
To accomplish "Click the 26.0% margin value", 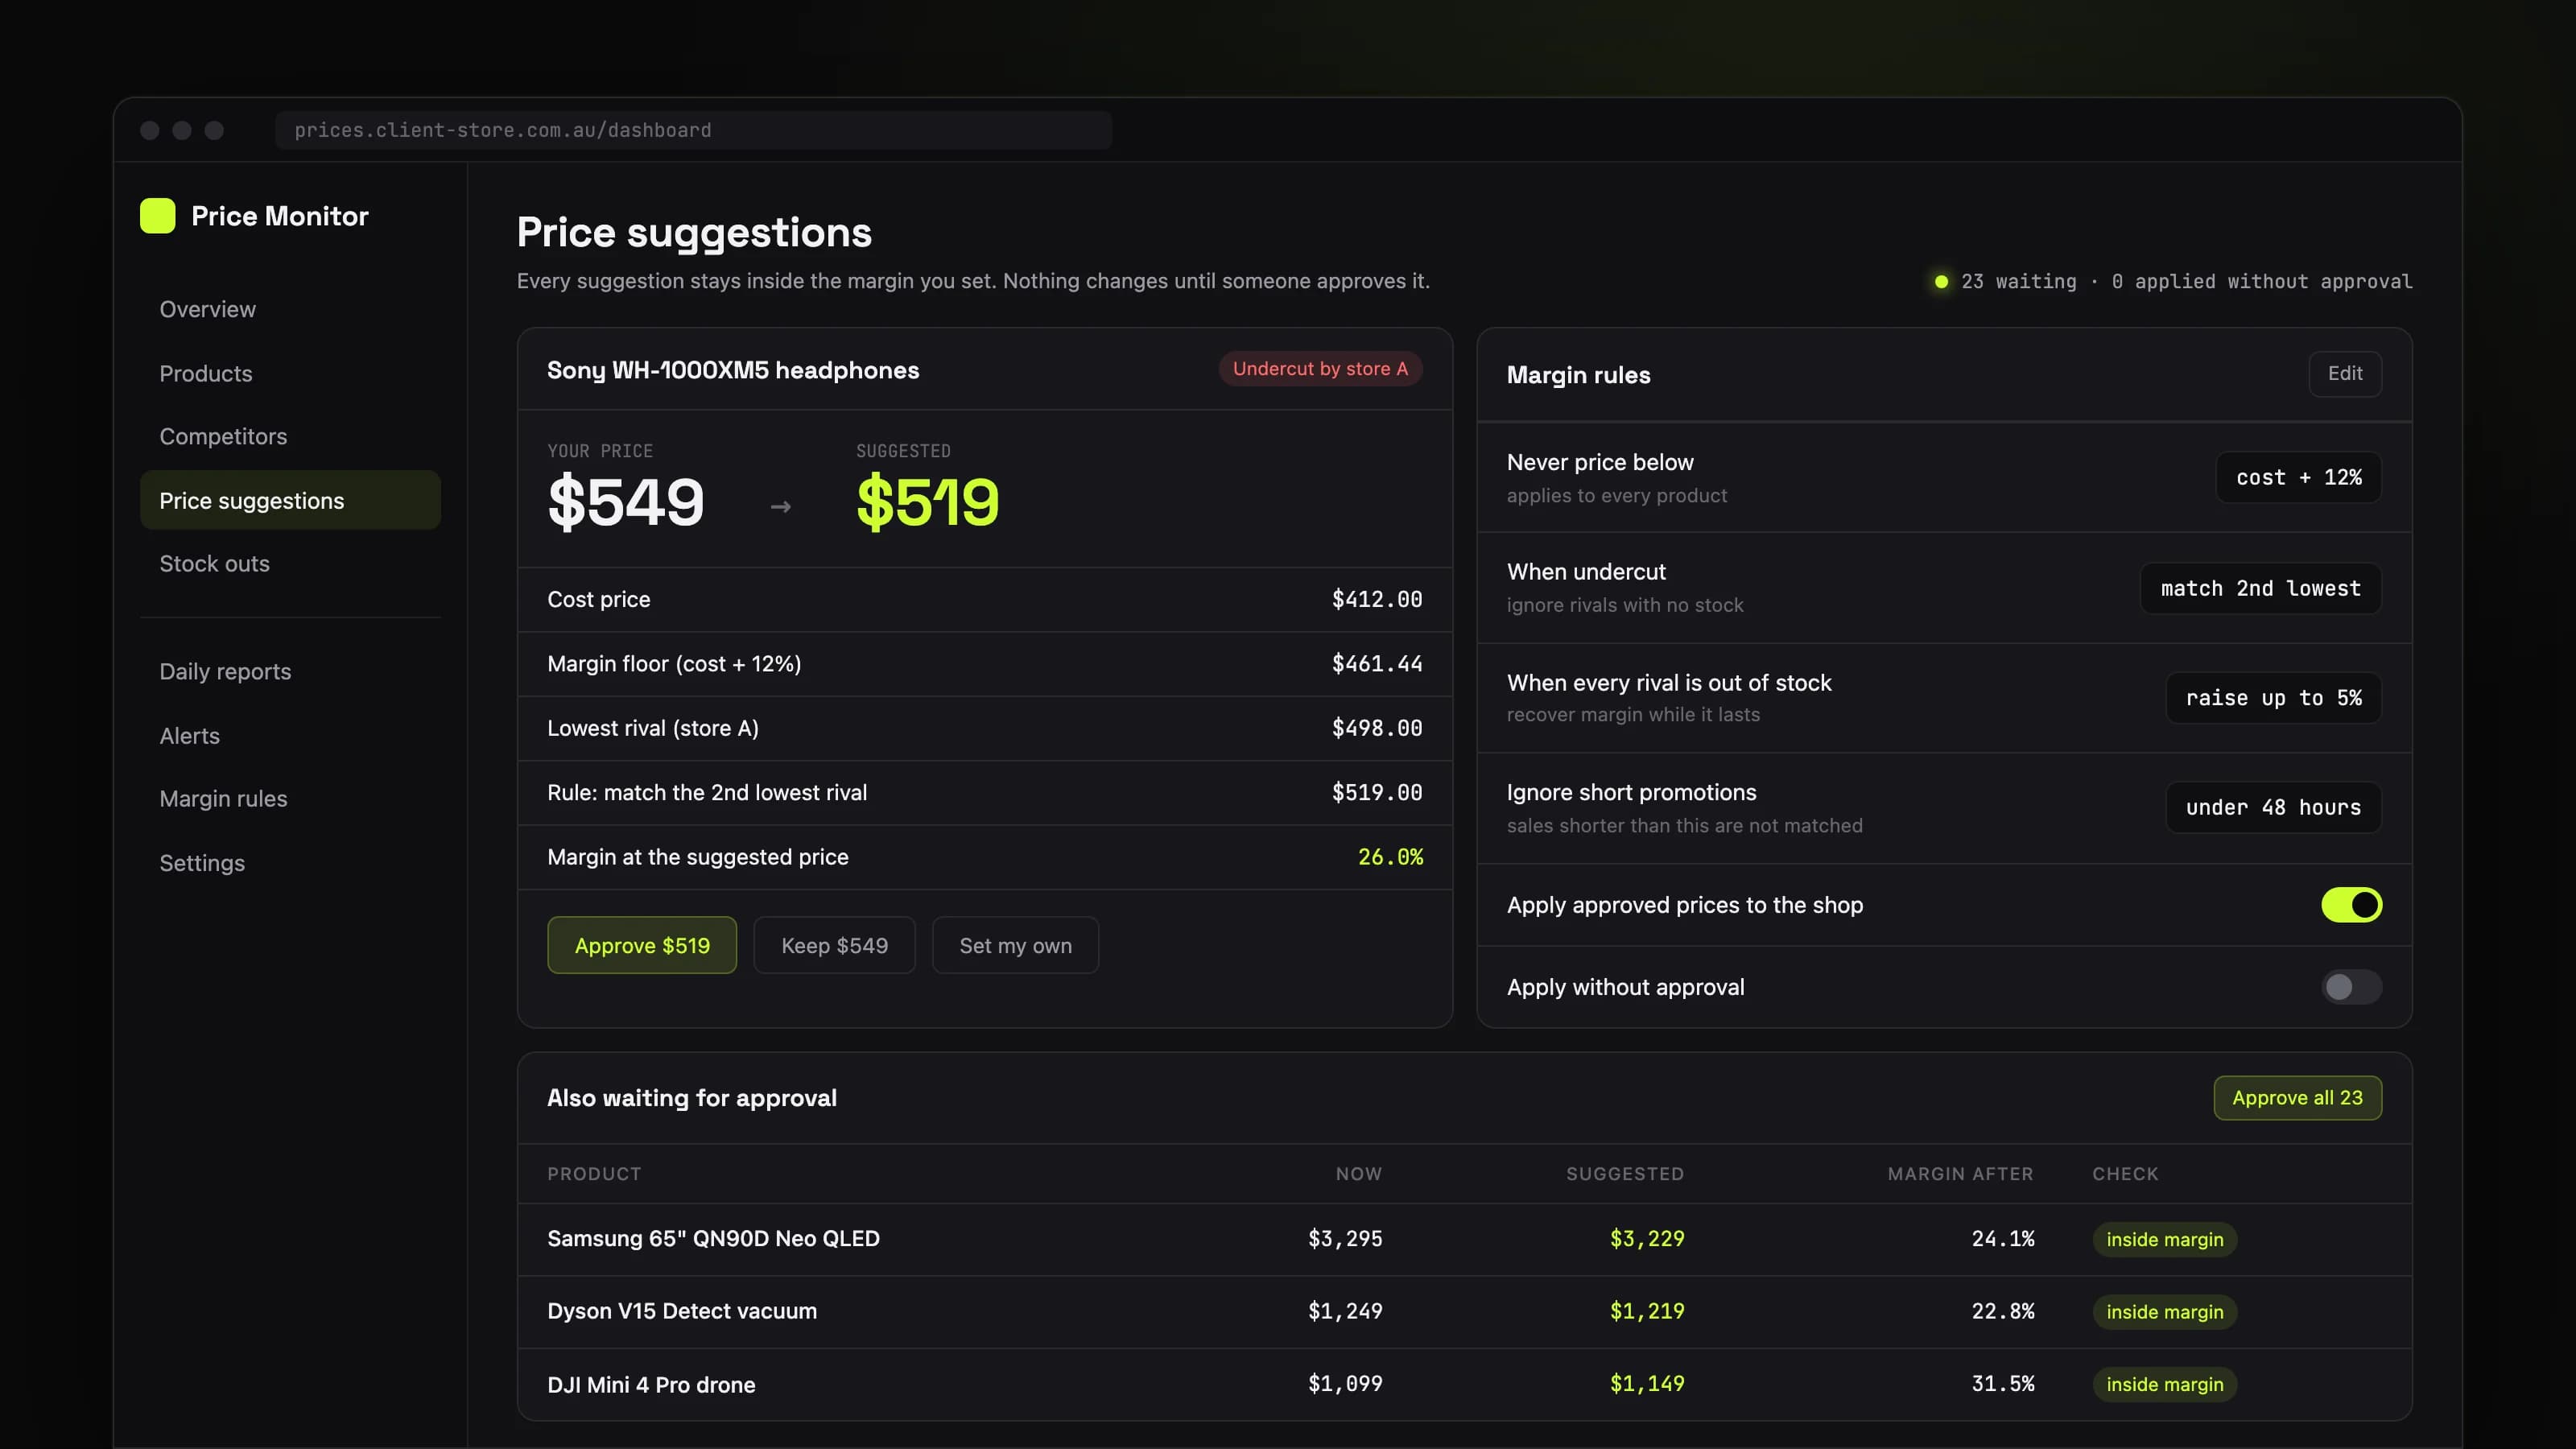I will (1390, 857).
